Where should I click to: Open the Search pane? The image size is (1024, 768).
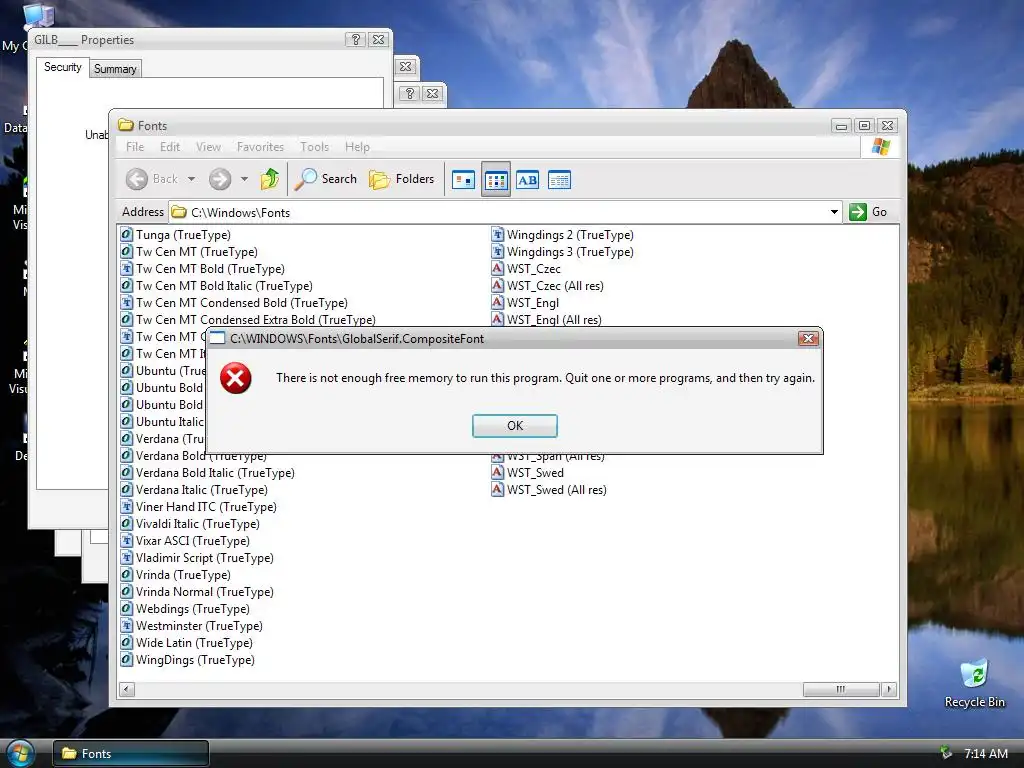coord(325,179)
